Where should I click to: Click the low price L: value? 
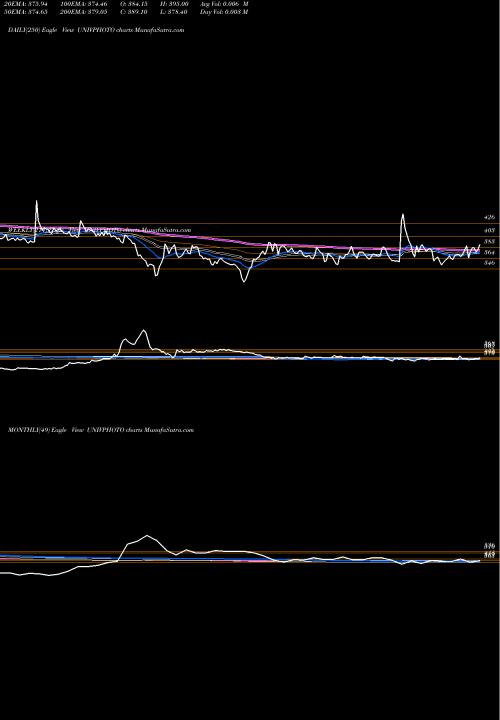(174, 12)
